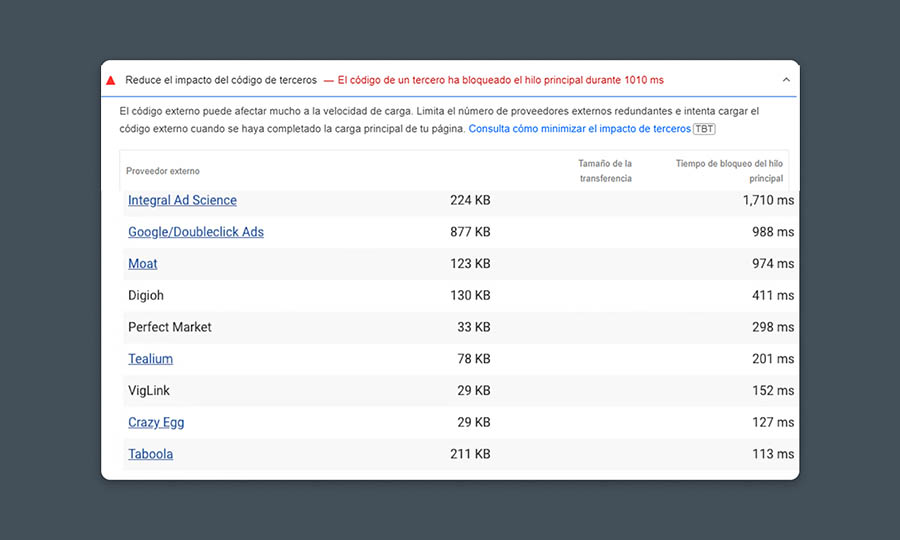Collapse the audit with the top-right chevron
The height and width of the screenshot is (540, 900).
(786, 80)
